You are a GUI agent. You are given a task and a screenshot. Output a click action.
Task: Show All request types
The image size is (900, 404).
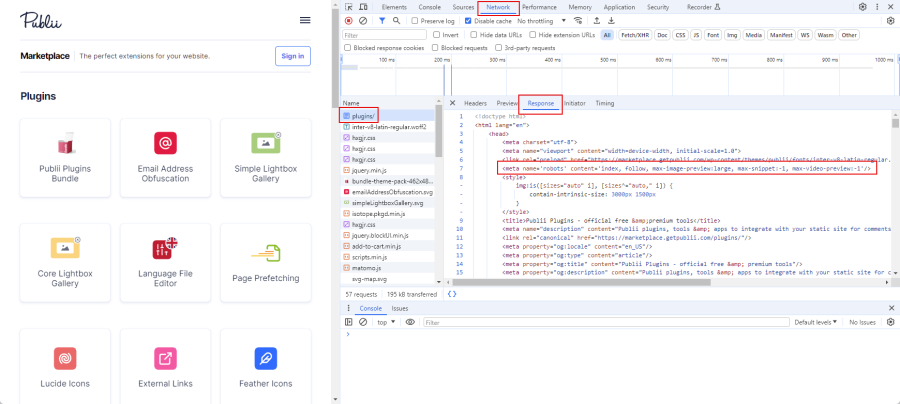pos(607,35)
